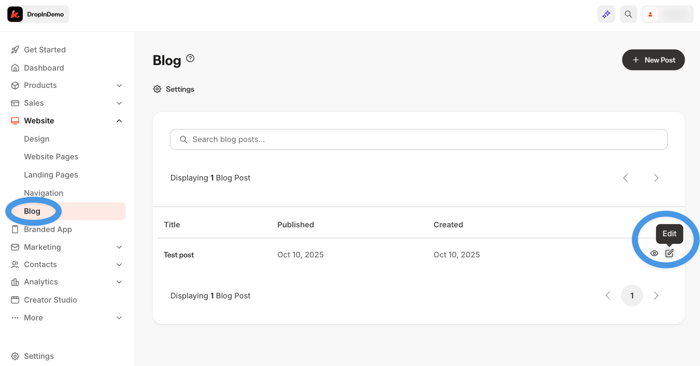Open the Design submenu item

[x=37, y=139]
